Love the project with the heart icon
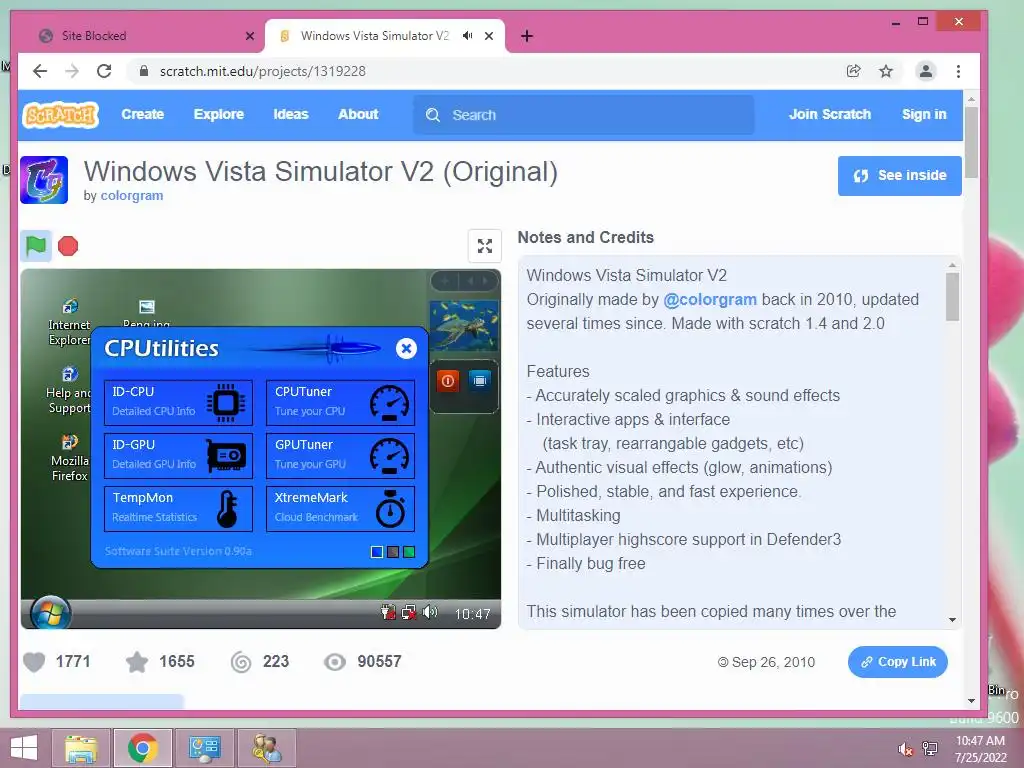Viewport: 1024px width, 768px height. click(34, 662)
